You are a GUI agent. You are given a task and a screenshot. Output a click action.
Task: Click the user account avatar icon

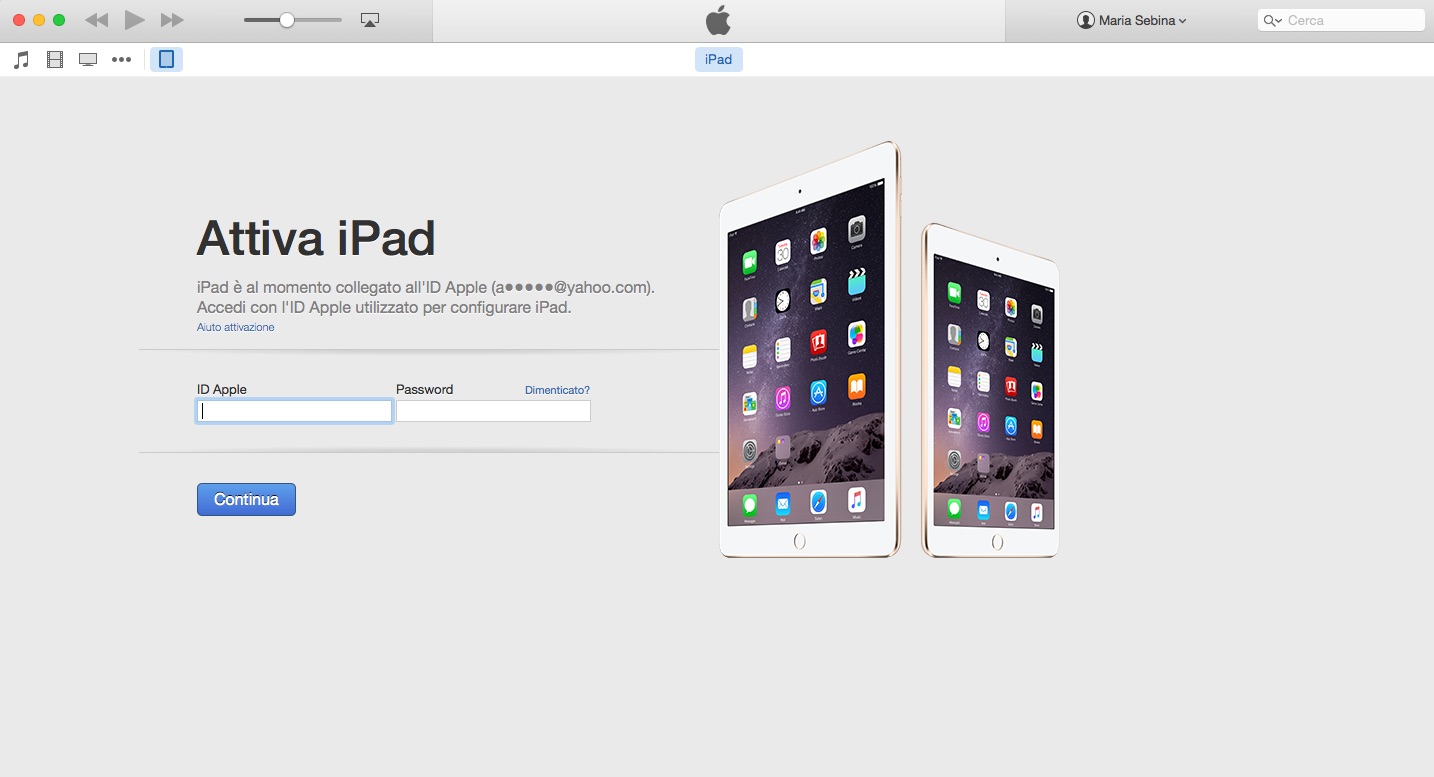click(x=1085, y=20)
